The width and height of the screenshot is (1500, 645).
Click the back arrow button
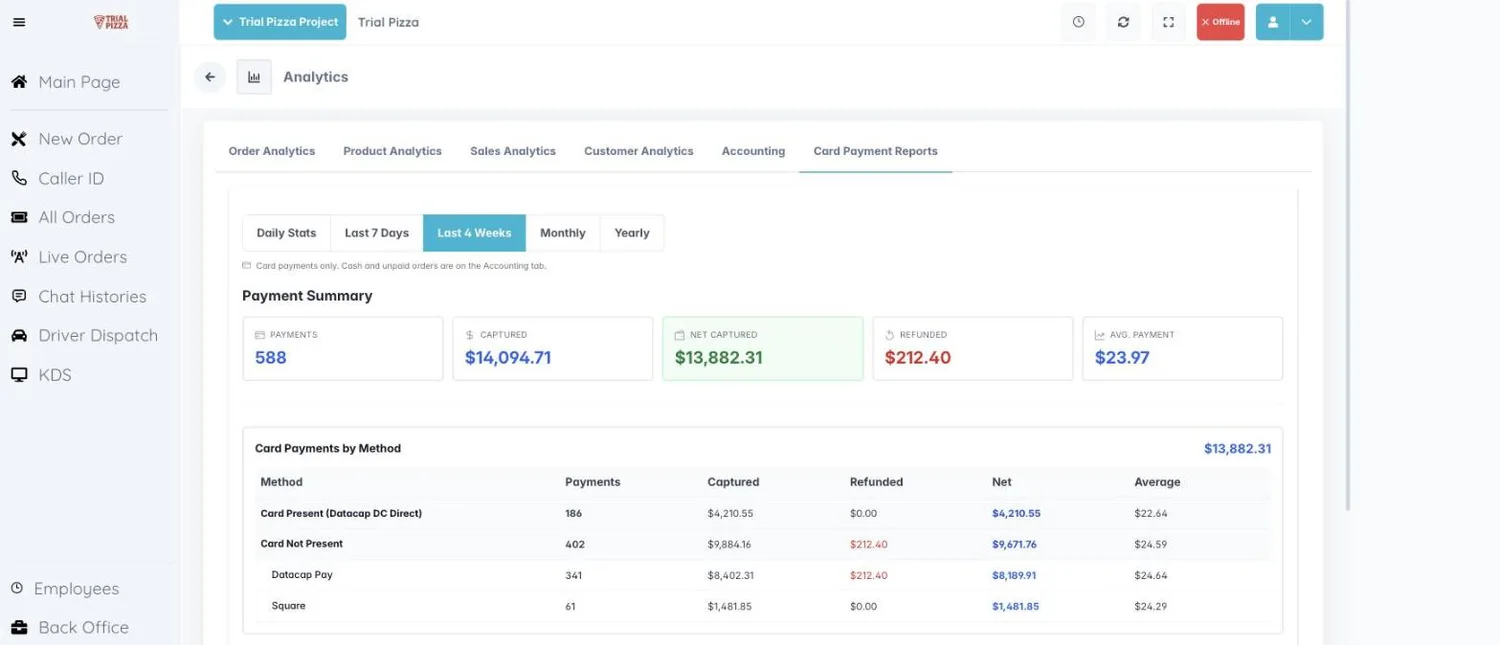tap(210, 77)
